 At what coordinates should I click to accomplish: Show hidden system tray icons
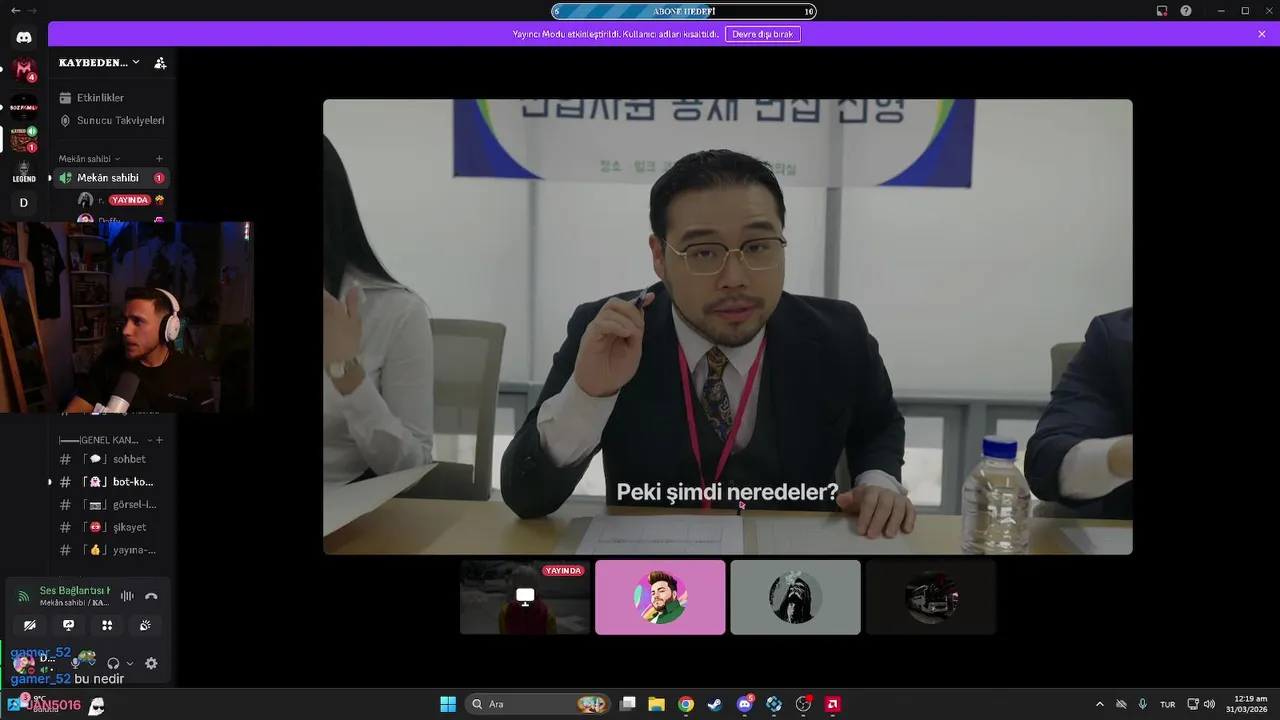click(1100, 704)
